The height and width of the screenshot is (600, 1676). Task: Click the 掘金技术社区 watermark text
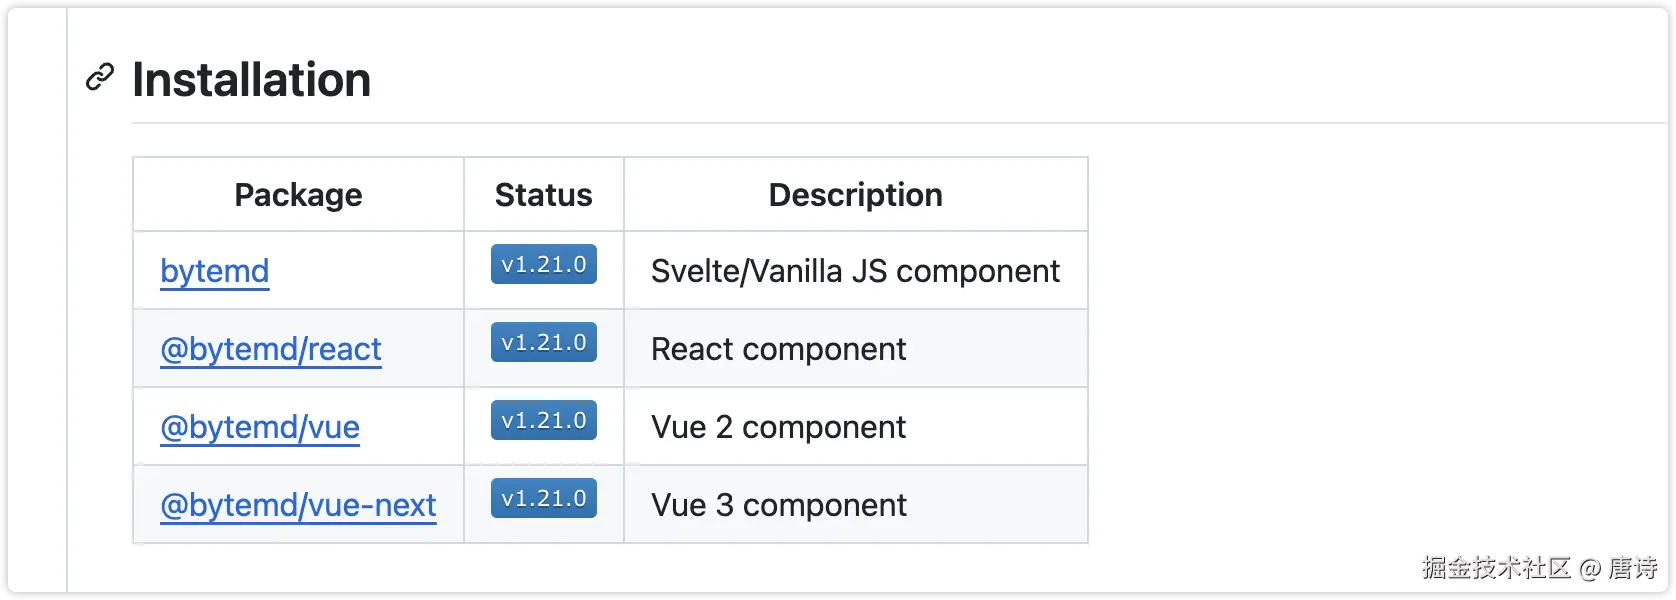[1496, 568]
